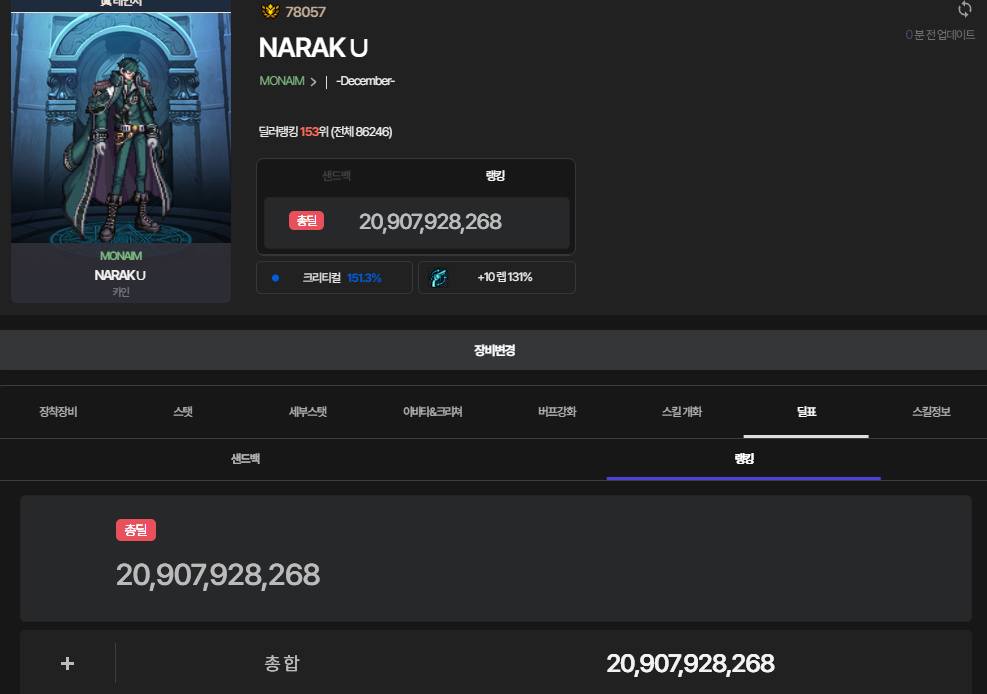Open the 장착장비 tab

[58, 412]
